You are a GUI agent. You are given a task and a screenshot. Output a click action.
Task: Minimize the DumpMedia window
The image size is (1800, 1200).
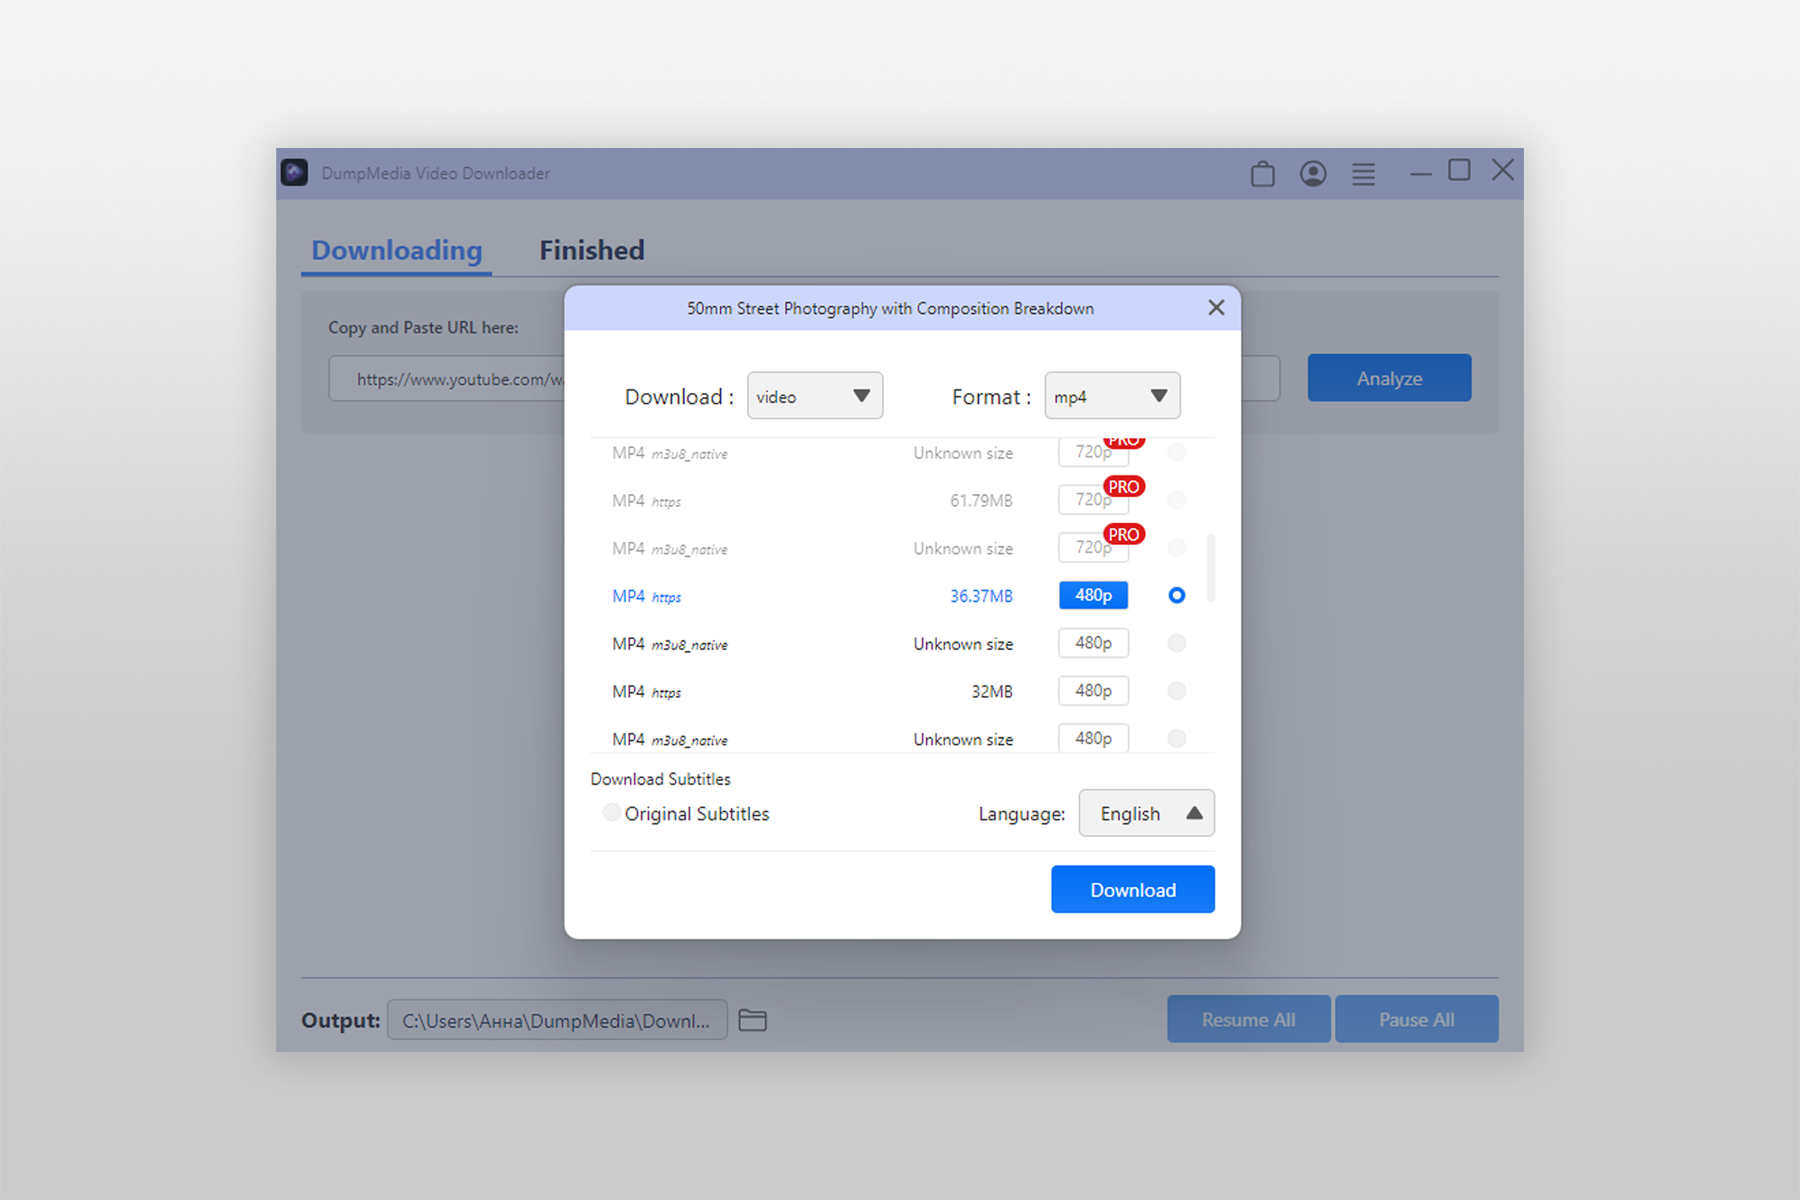pos(1420,173)
